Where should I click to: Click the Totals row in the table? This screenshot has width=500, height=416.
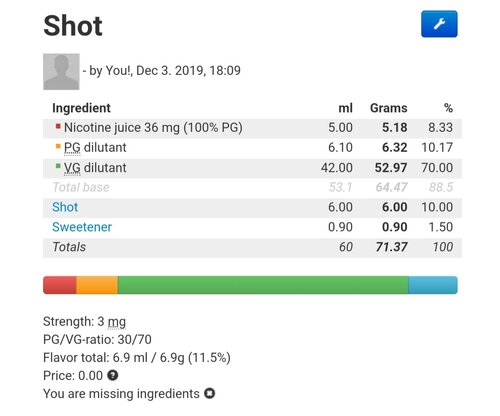[x=252, y=247]
